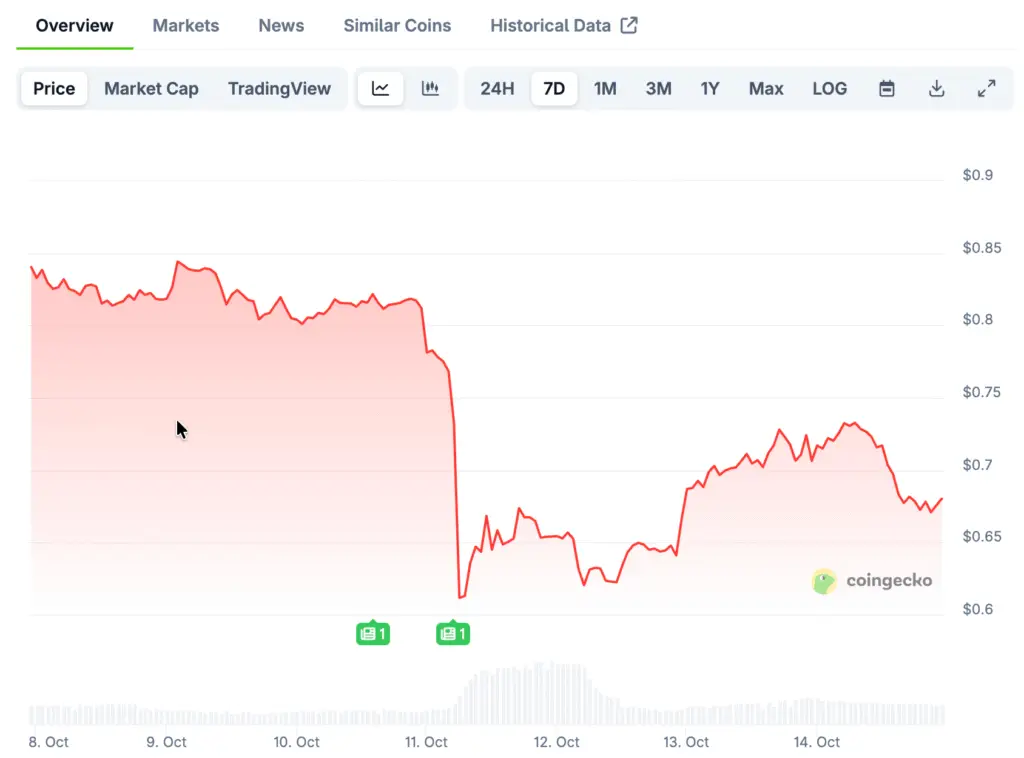Toggle the LOG scale option
Screen dimensions: 1024x758
click(x=830, y=88)
